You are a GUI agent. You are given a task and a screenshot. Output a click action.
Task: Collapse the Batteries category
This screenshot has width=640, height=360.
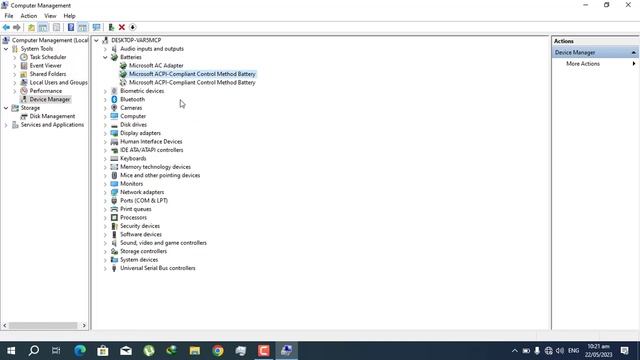click(x=105, y=57)
